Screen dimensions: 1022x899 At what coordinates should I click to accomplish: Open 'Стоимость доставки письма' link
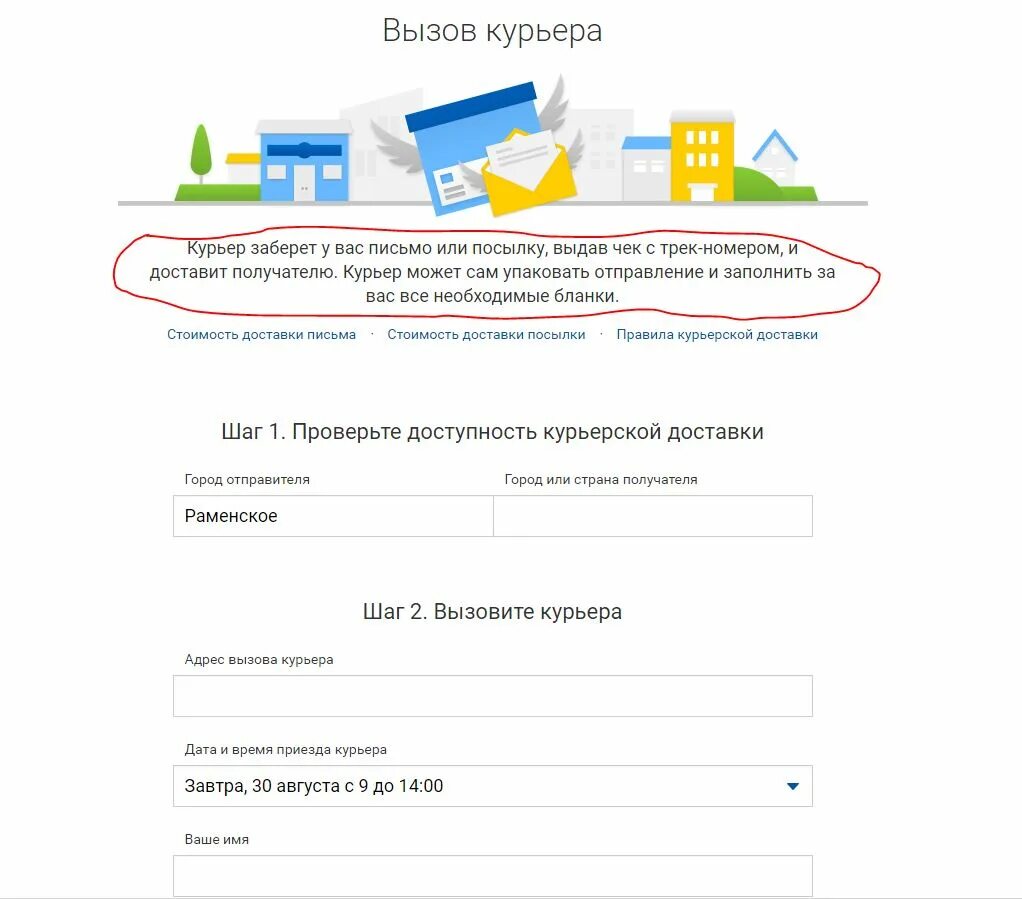tap(261, 334)
